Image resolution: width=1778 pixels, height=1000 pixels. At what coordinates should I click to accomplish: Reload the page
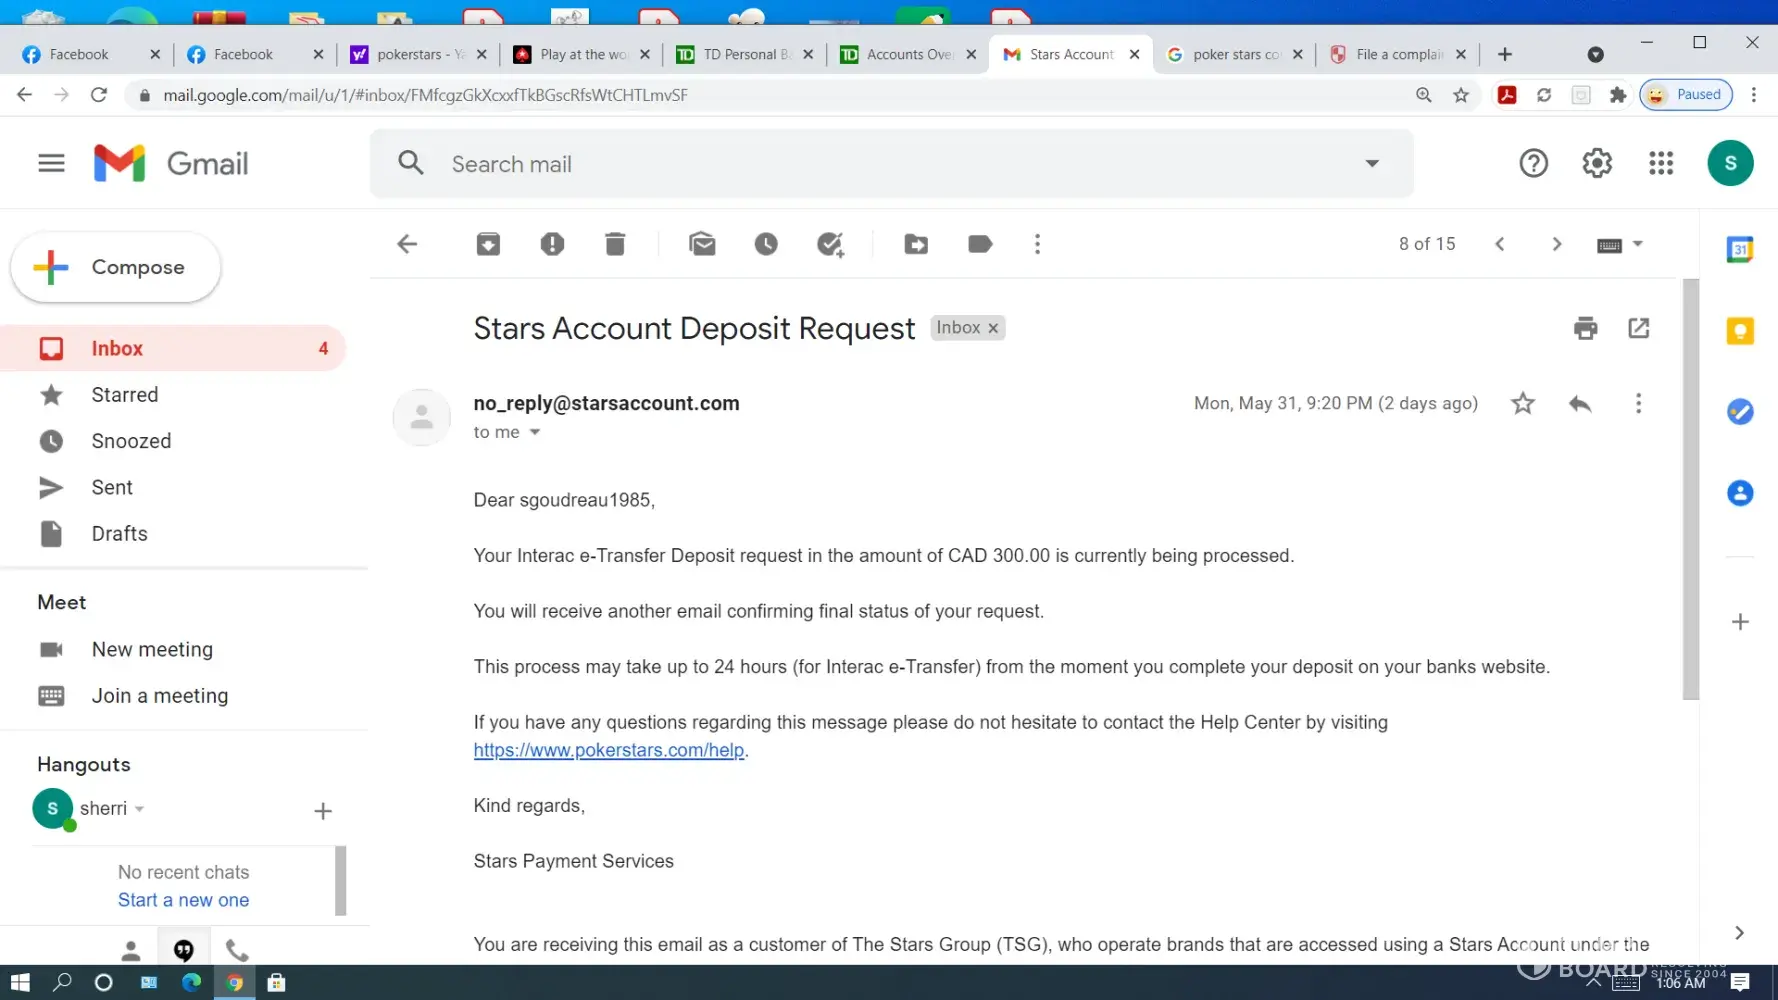click(98, 95)
